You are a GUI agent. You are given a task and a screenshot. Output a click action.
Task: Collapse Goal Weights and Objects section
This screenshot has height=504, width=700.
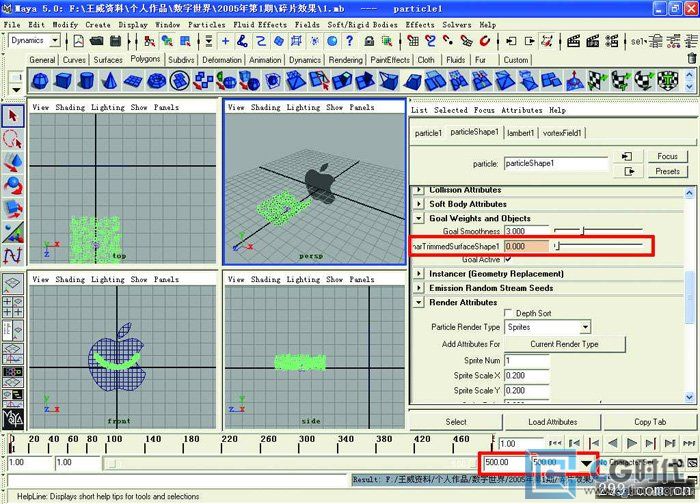pos(419,218)
